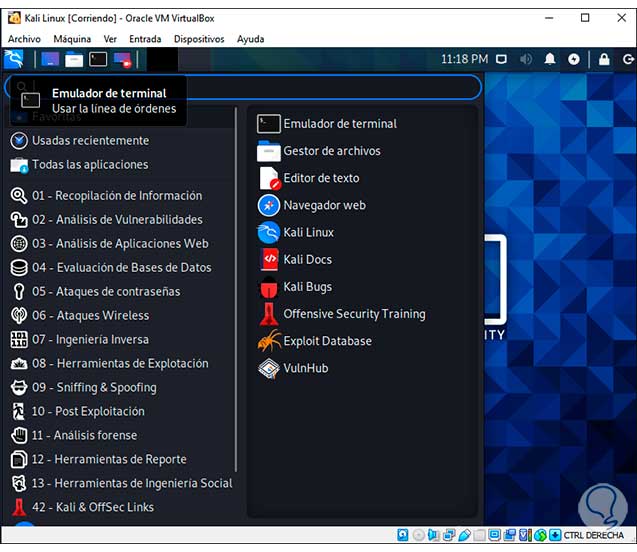Viewport: 637px width, 552px height.
Task: Open 03 - Análisis de Aplicaciones Web
Action: [x=110, y=243]
